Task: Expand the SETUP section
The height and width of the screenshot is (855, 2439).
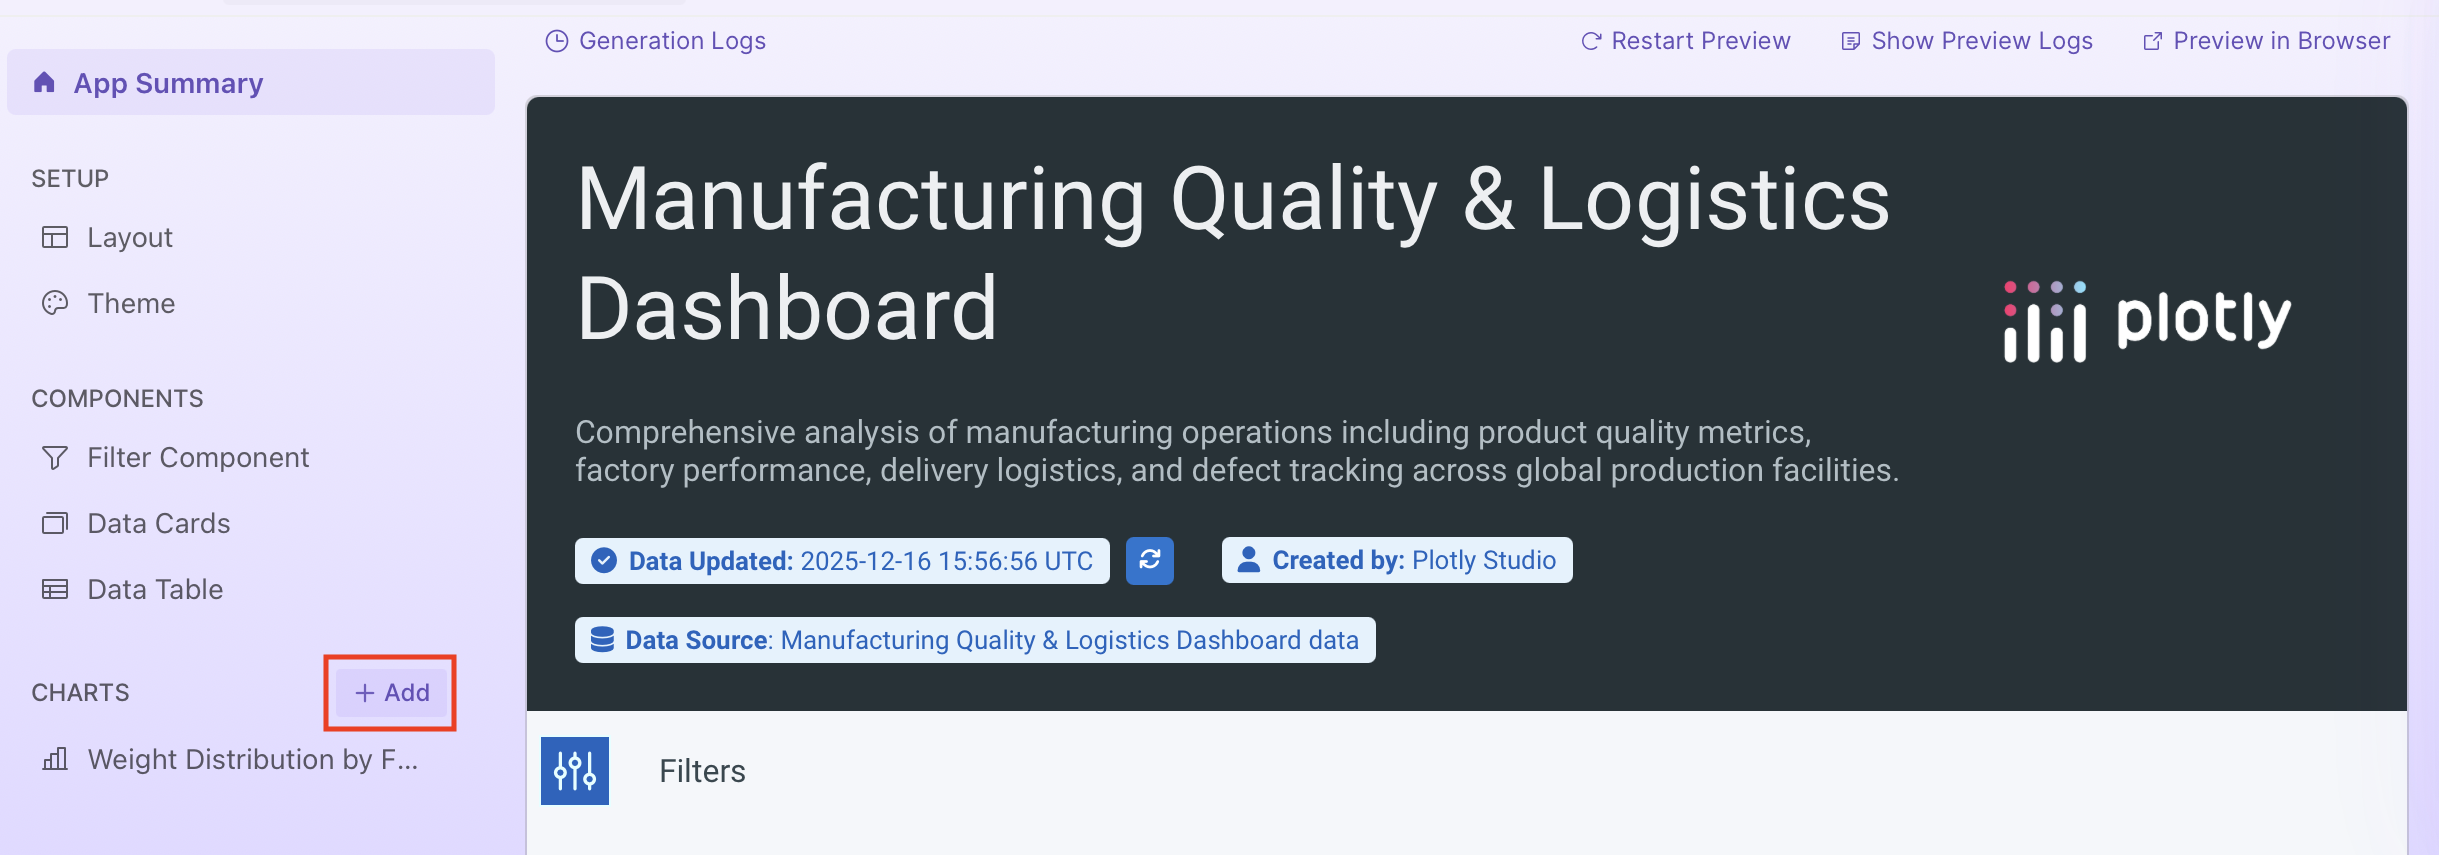Action: [70, 178]
